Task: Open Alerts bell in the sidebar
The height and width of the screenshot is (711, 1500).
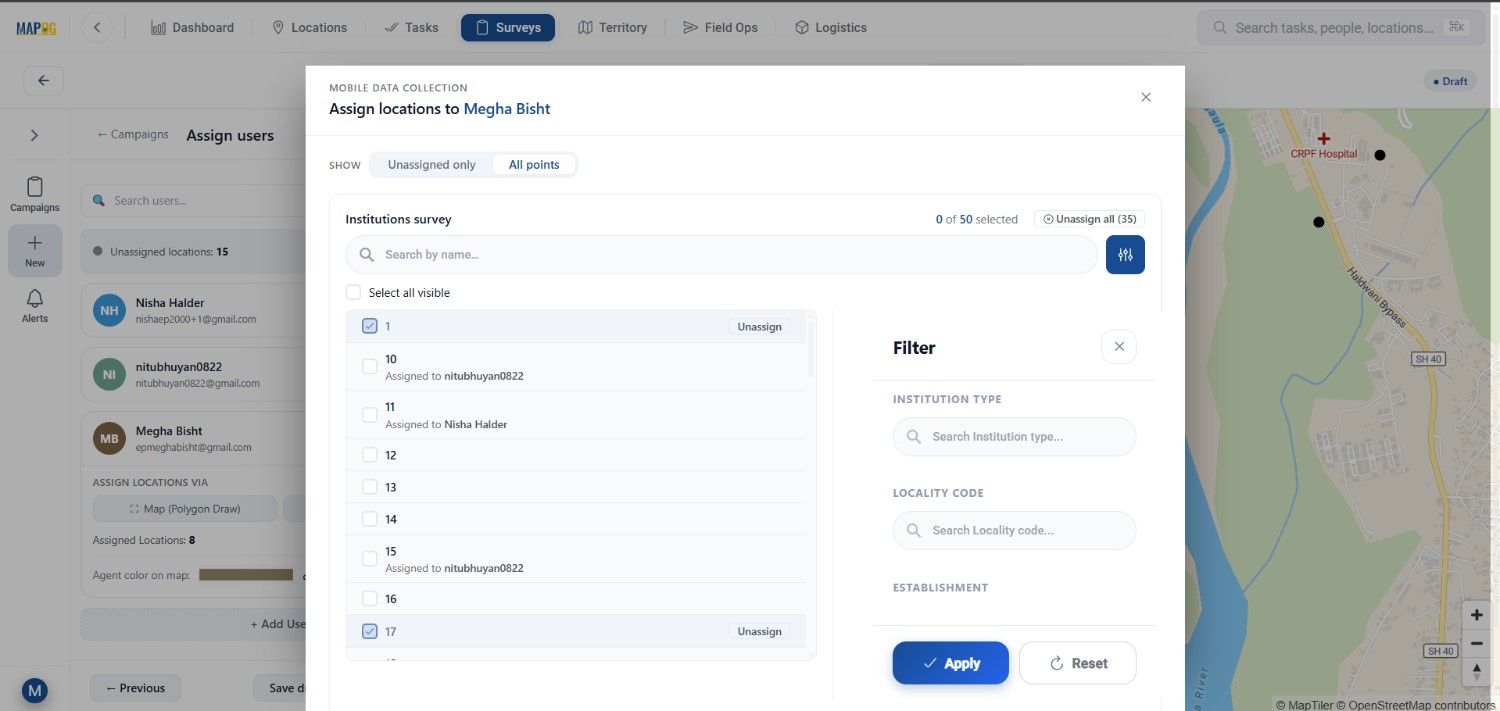Action: point(35,305)
